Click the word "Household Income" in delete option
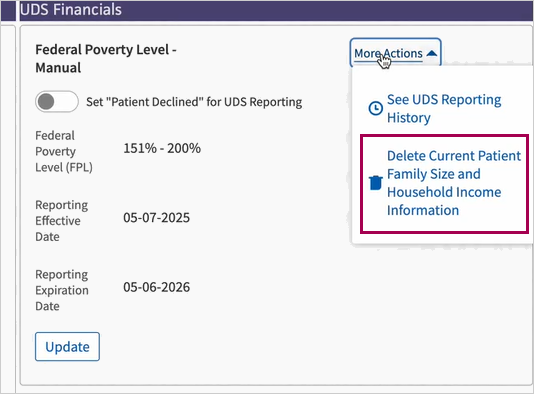The width and height of the screenshot is (534, 394). (444, 192)
